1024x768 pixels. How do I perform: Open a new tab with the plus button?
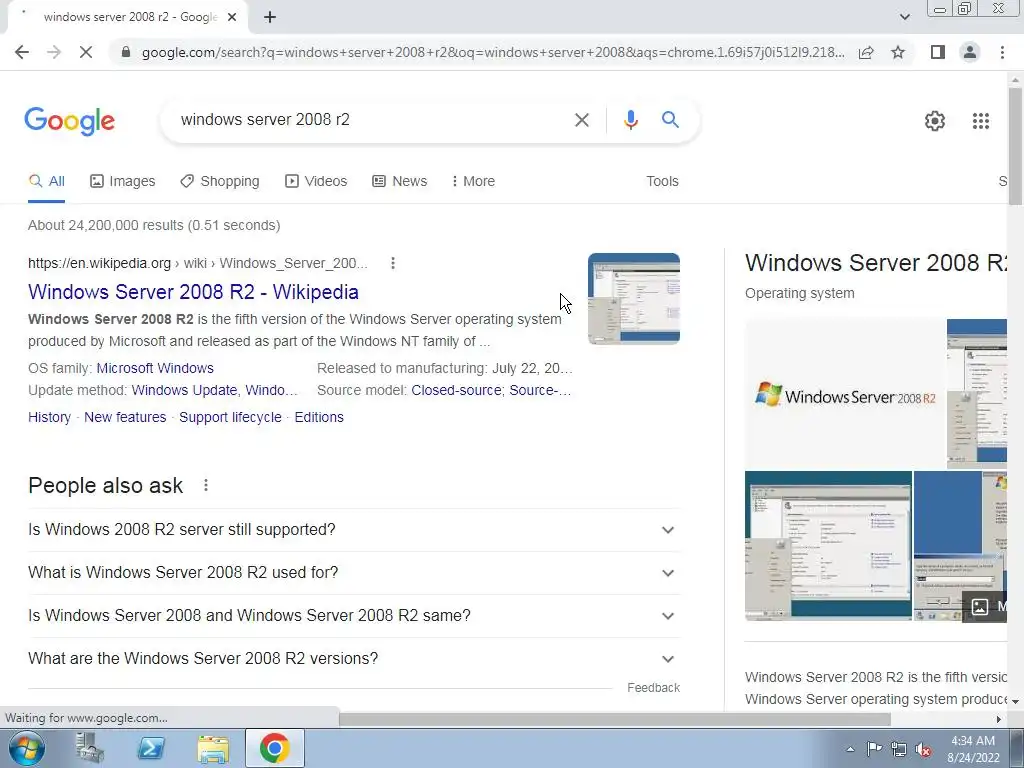[x=270, y=18]
